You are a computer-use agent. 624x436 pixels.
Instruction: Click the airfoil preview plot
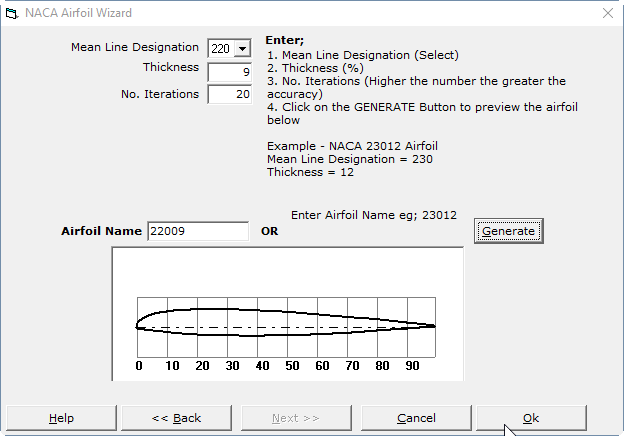(288, 314)
